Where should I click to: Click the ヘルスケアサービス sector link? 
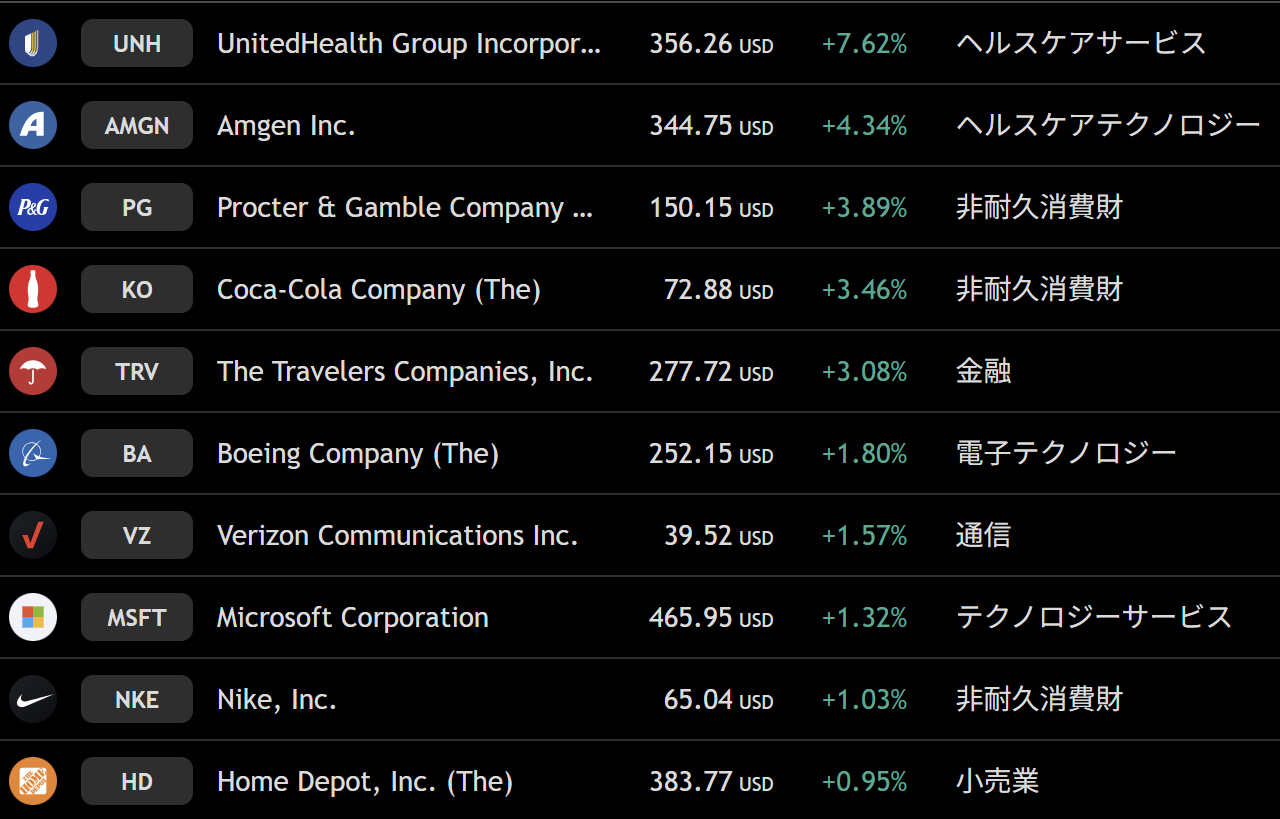[x=1081, y=43]
